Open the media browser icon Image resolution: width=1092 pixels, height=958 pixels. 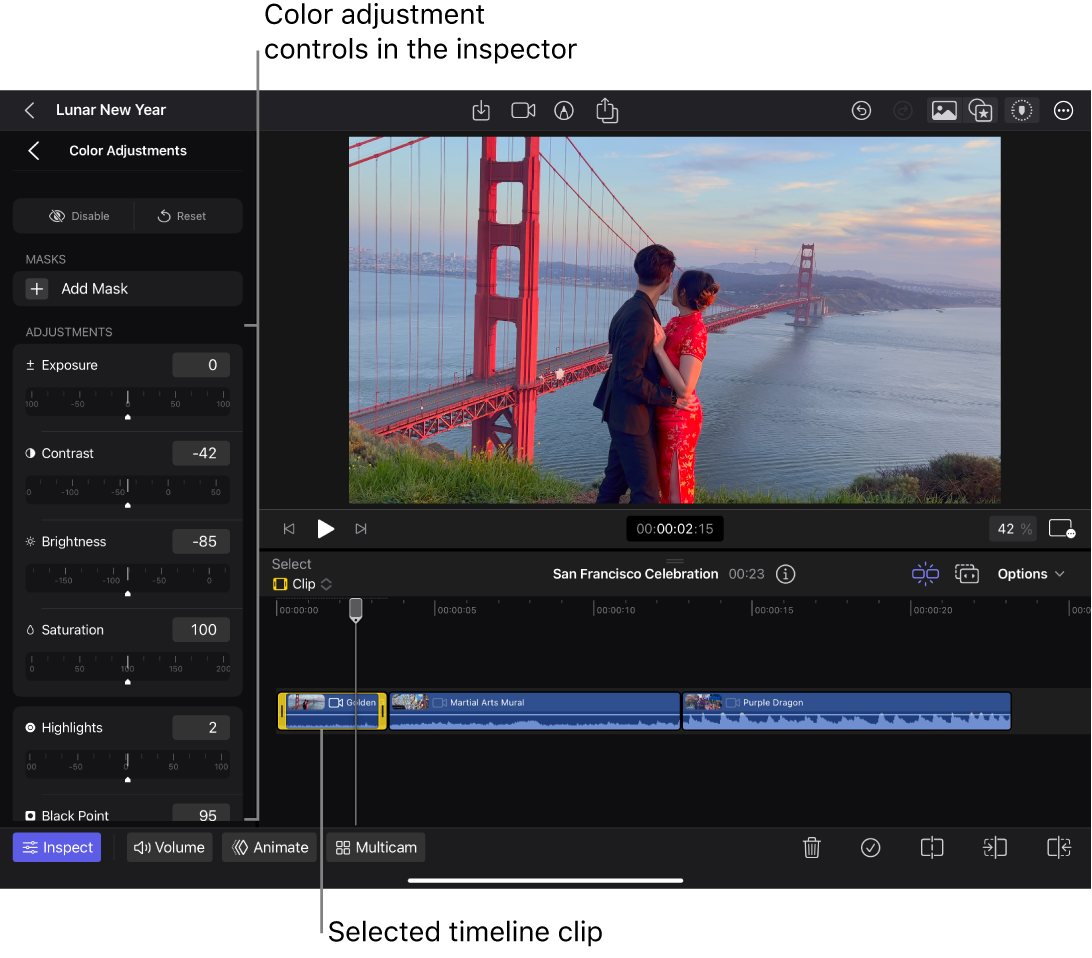(x=943, y=110)
